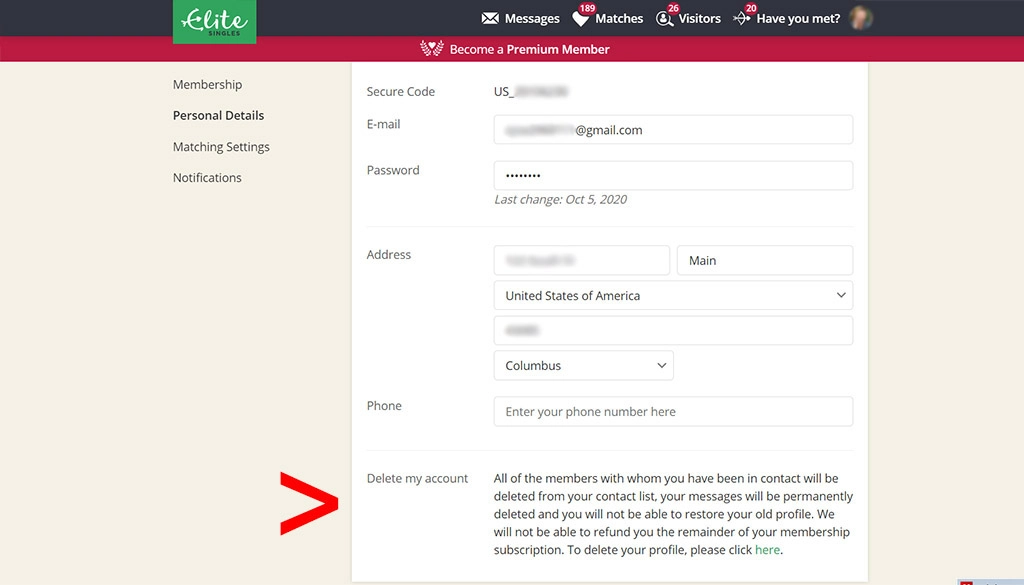The image size is (1024, 585).
Task: Click the 26 badge on Visitors
Action: (x=674, y=7)
